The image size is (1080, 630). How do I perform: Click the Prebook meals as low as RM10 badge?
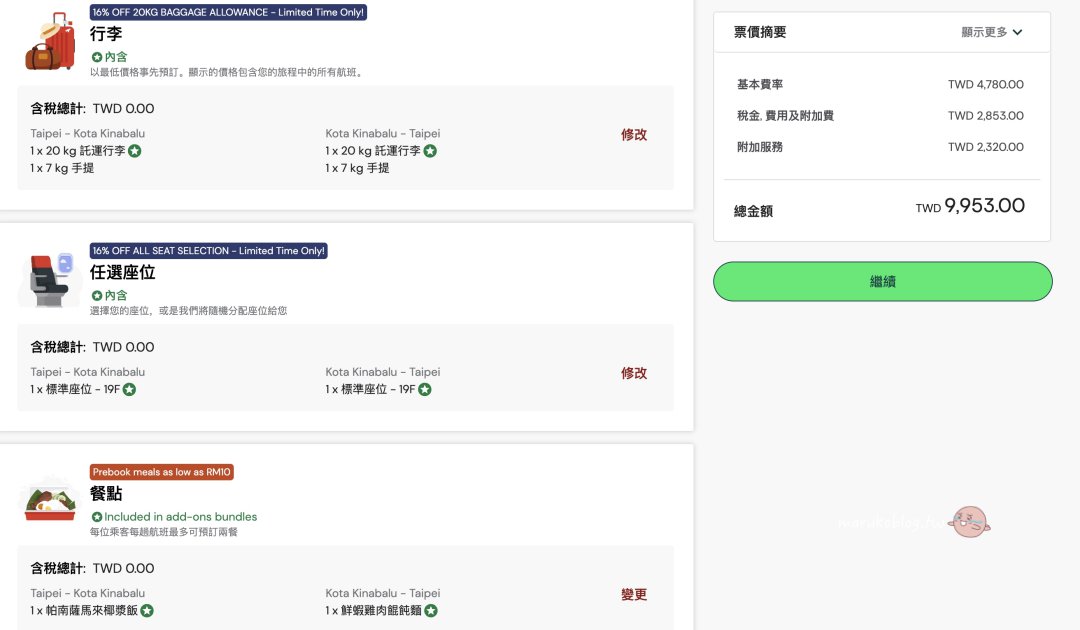pyautogui.click(x=162, y=472)
